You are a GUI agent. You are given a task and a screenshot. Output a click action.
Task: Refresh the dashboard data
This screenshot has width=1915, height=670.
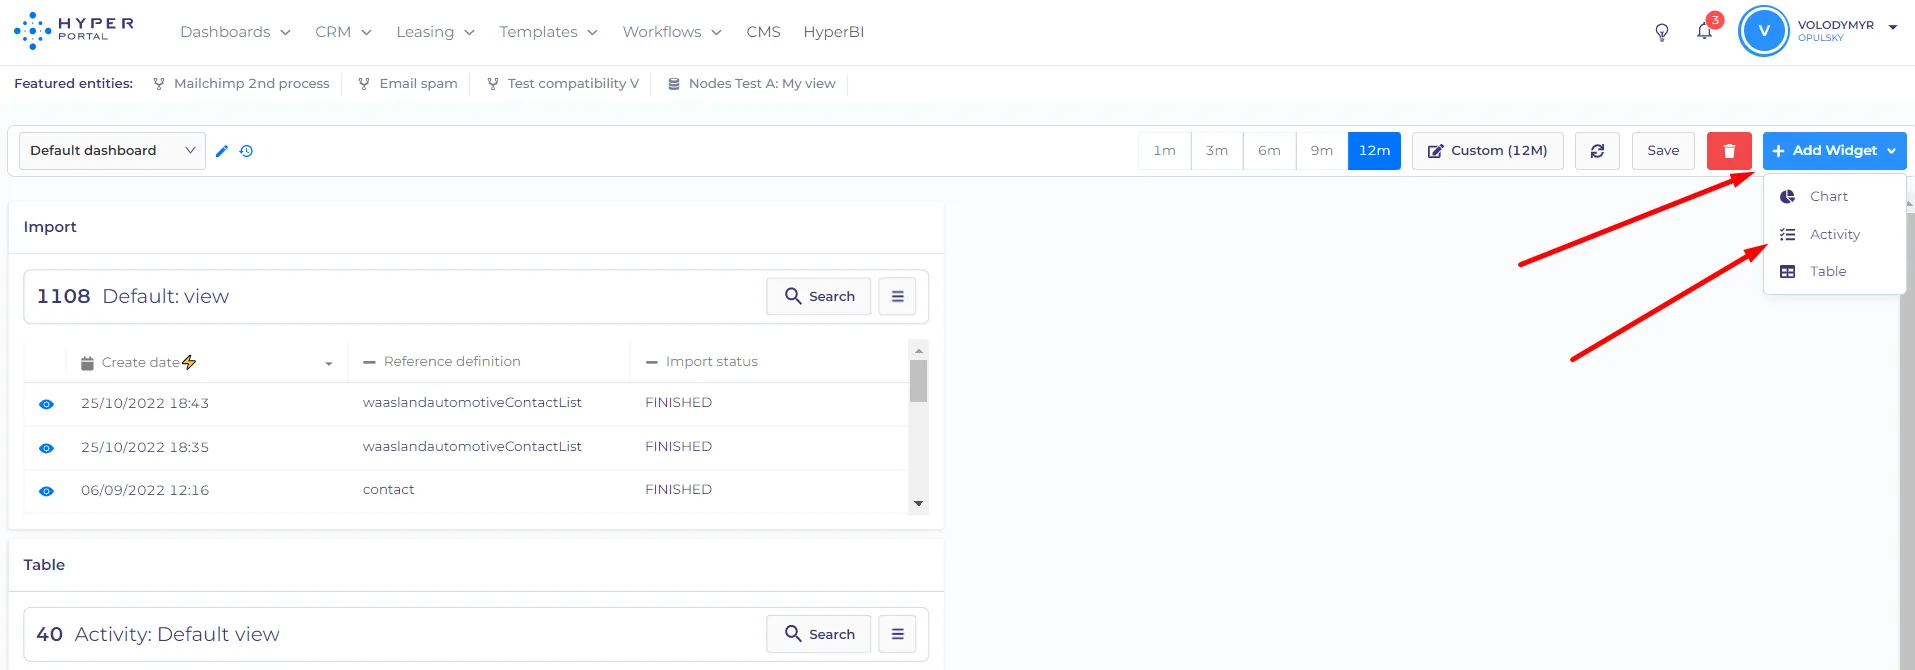click(x=1597, y=151)
